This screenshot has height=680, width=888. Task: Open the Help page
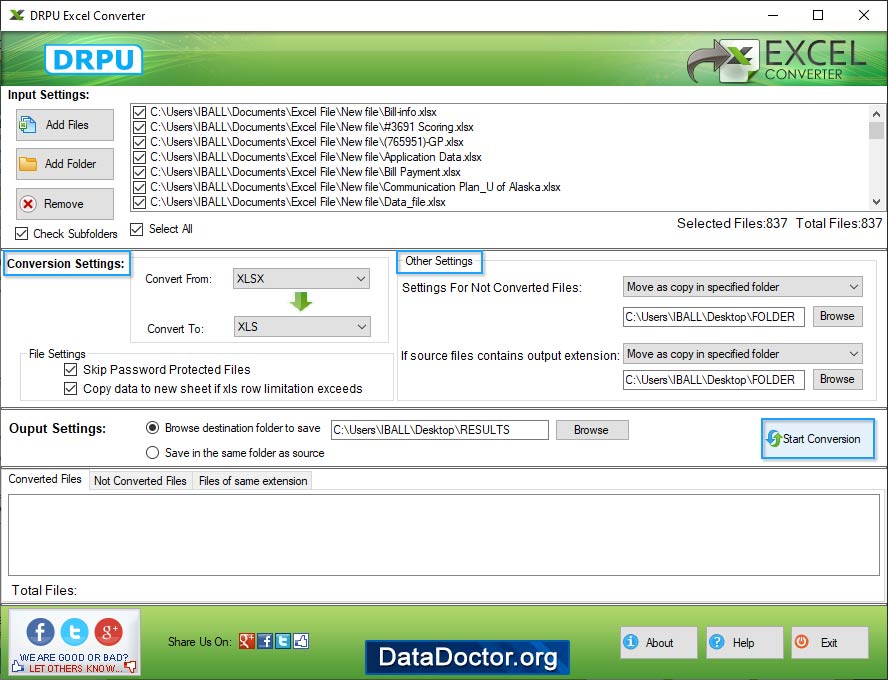tap(745, 643)
